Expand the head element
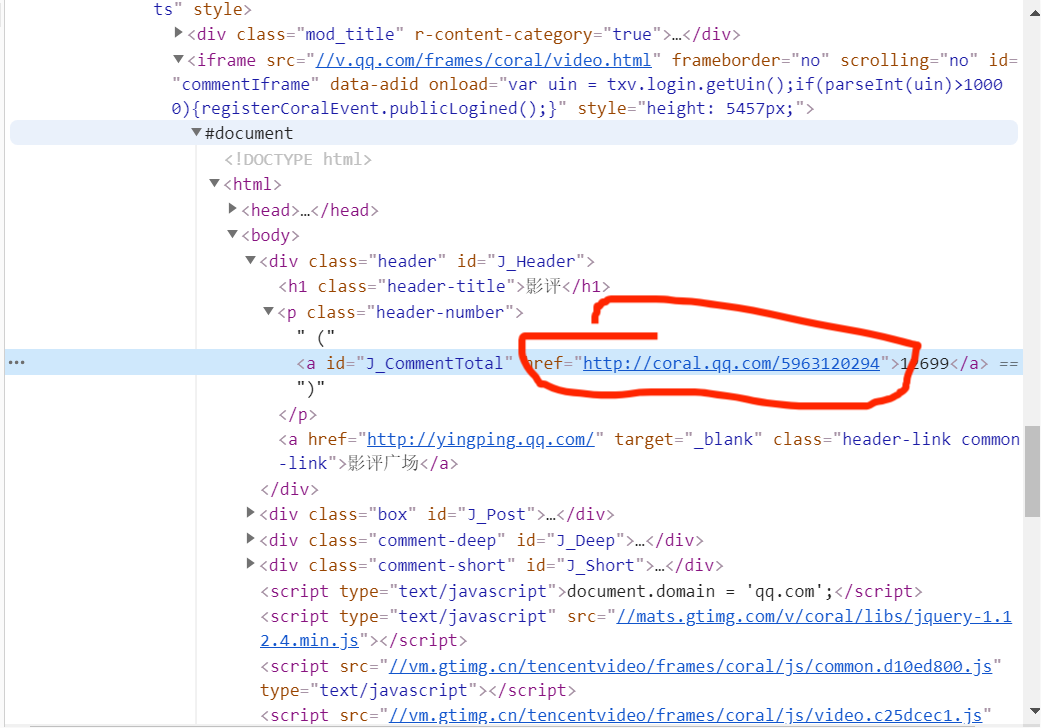Image resolution: width=1041 pixels, height=728 pixels. pos(232,208)
